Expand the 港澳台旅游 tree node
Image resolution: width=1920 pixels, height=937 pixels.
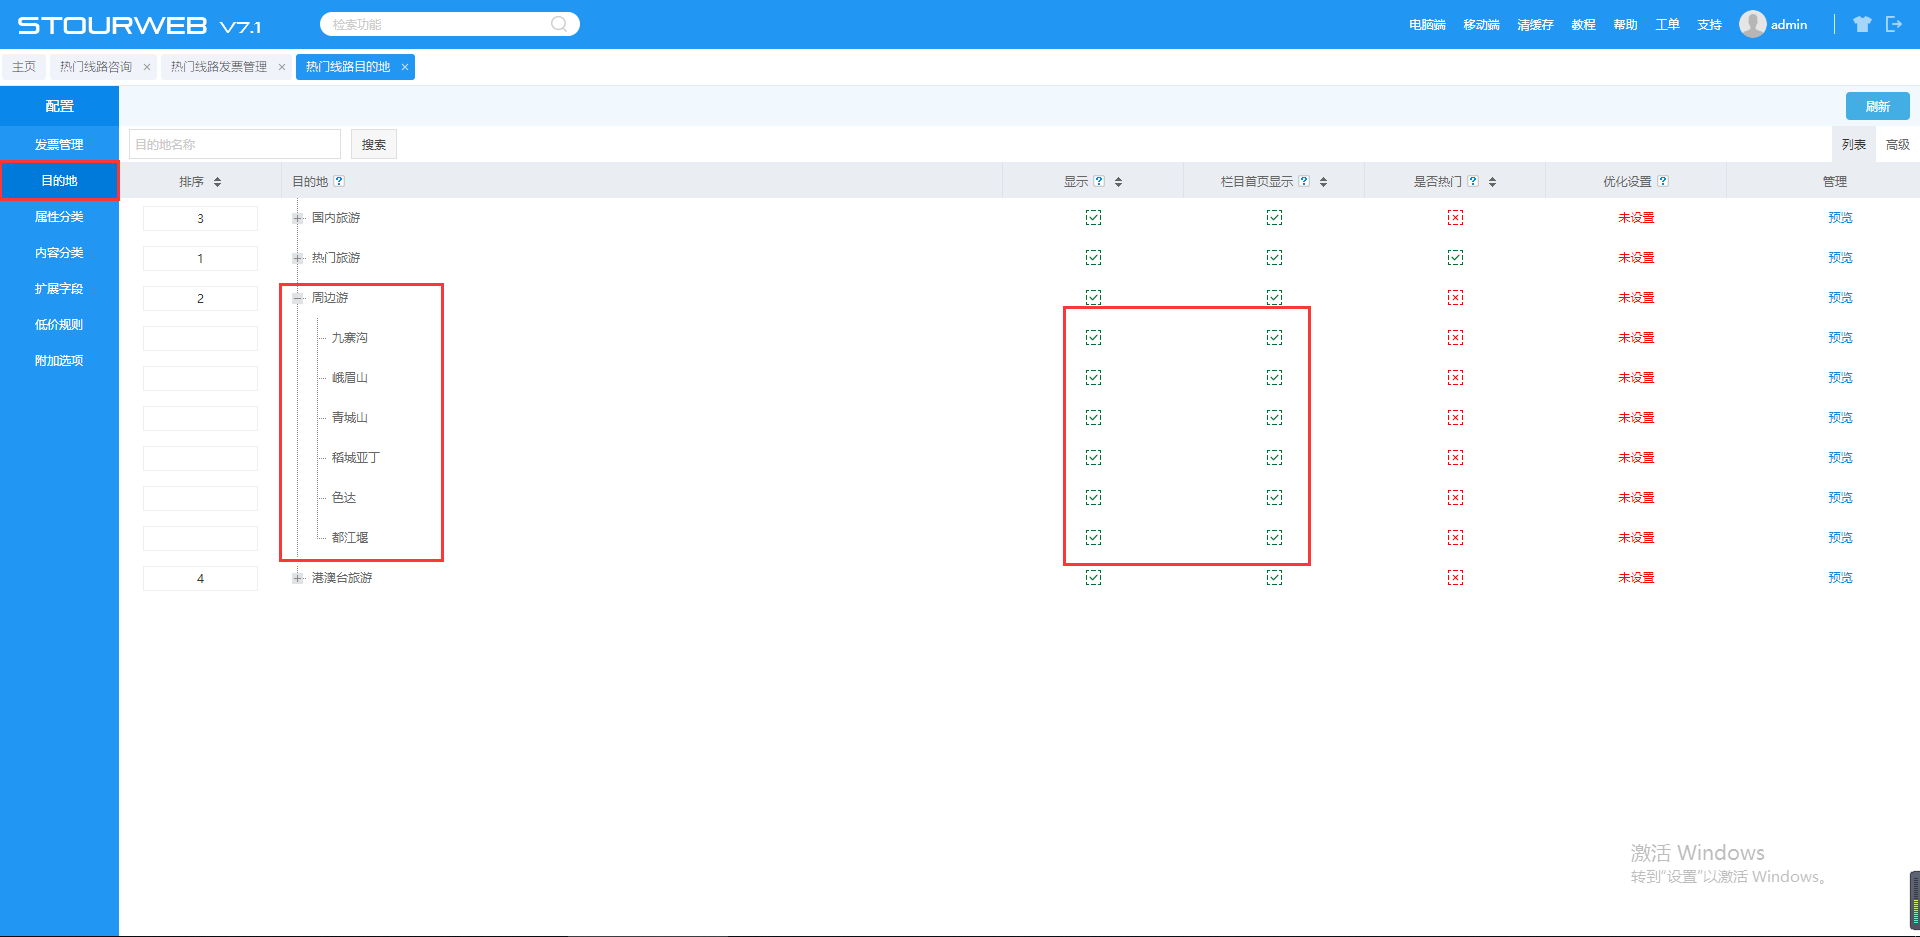click(x=297, y=578)
